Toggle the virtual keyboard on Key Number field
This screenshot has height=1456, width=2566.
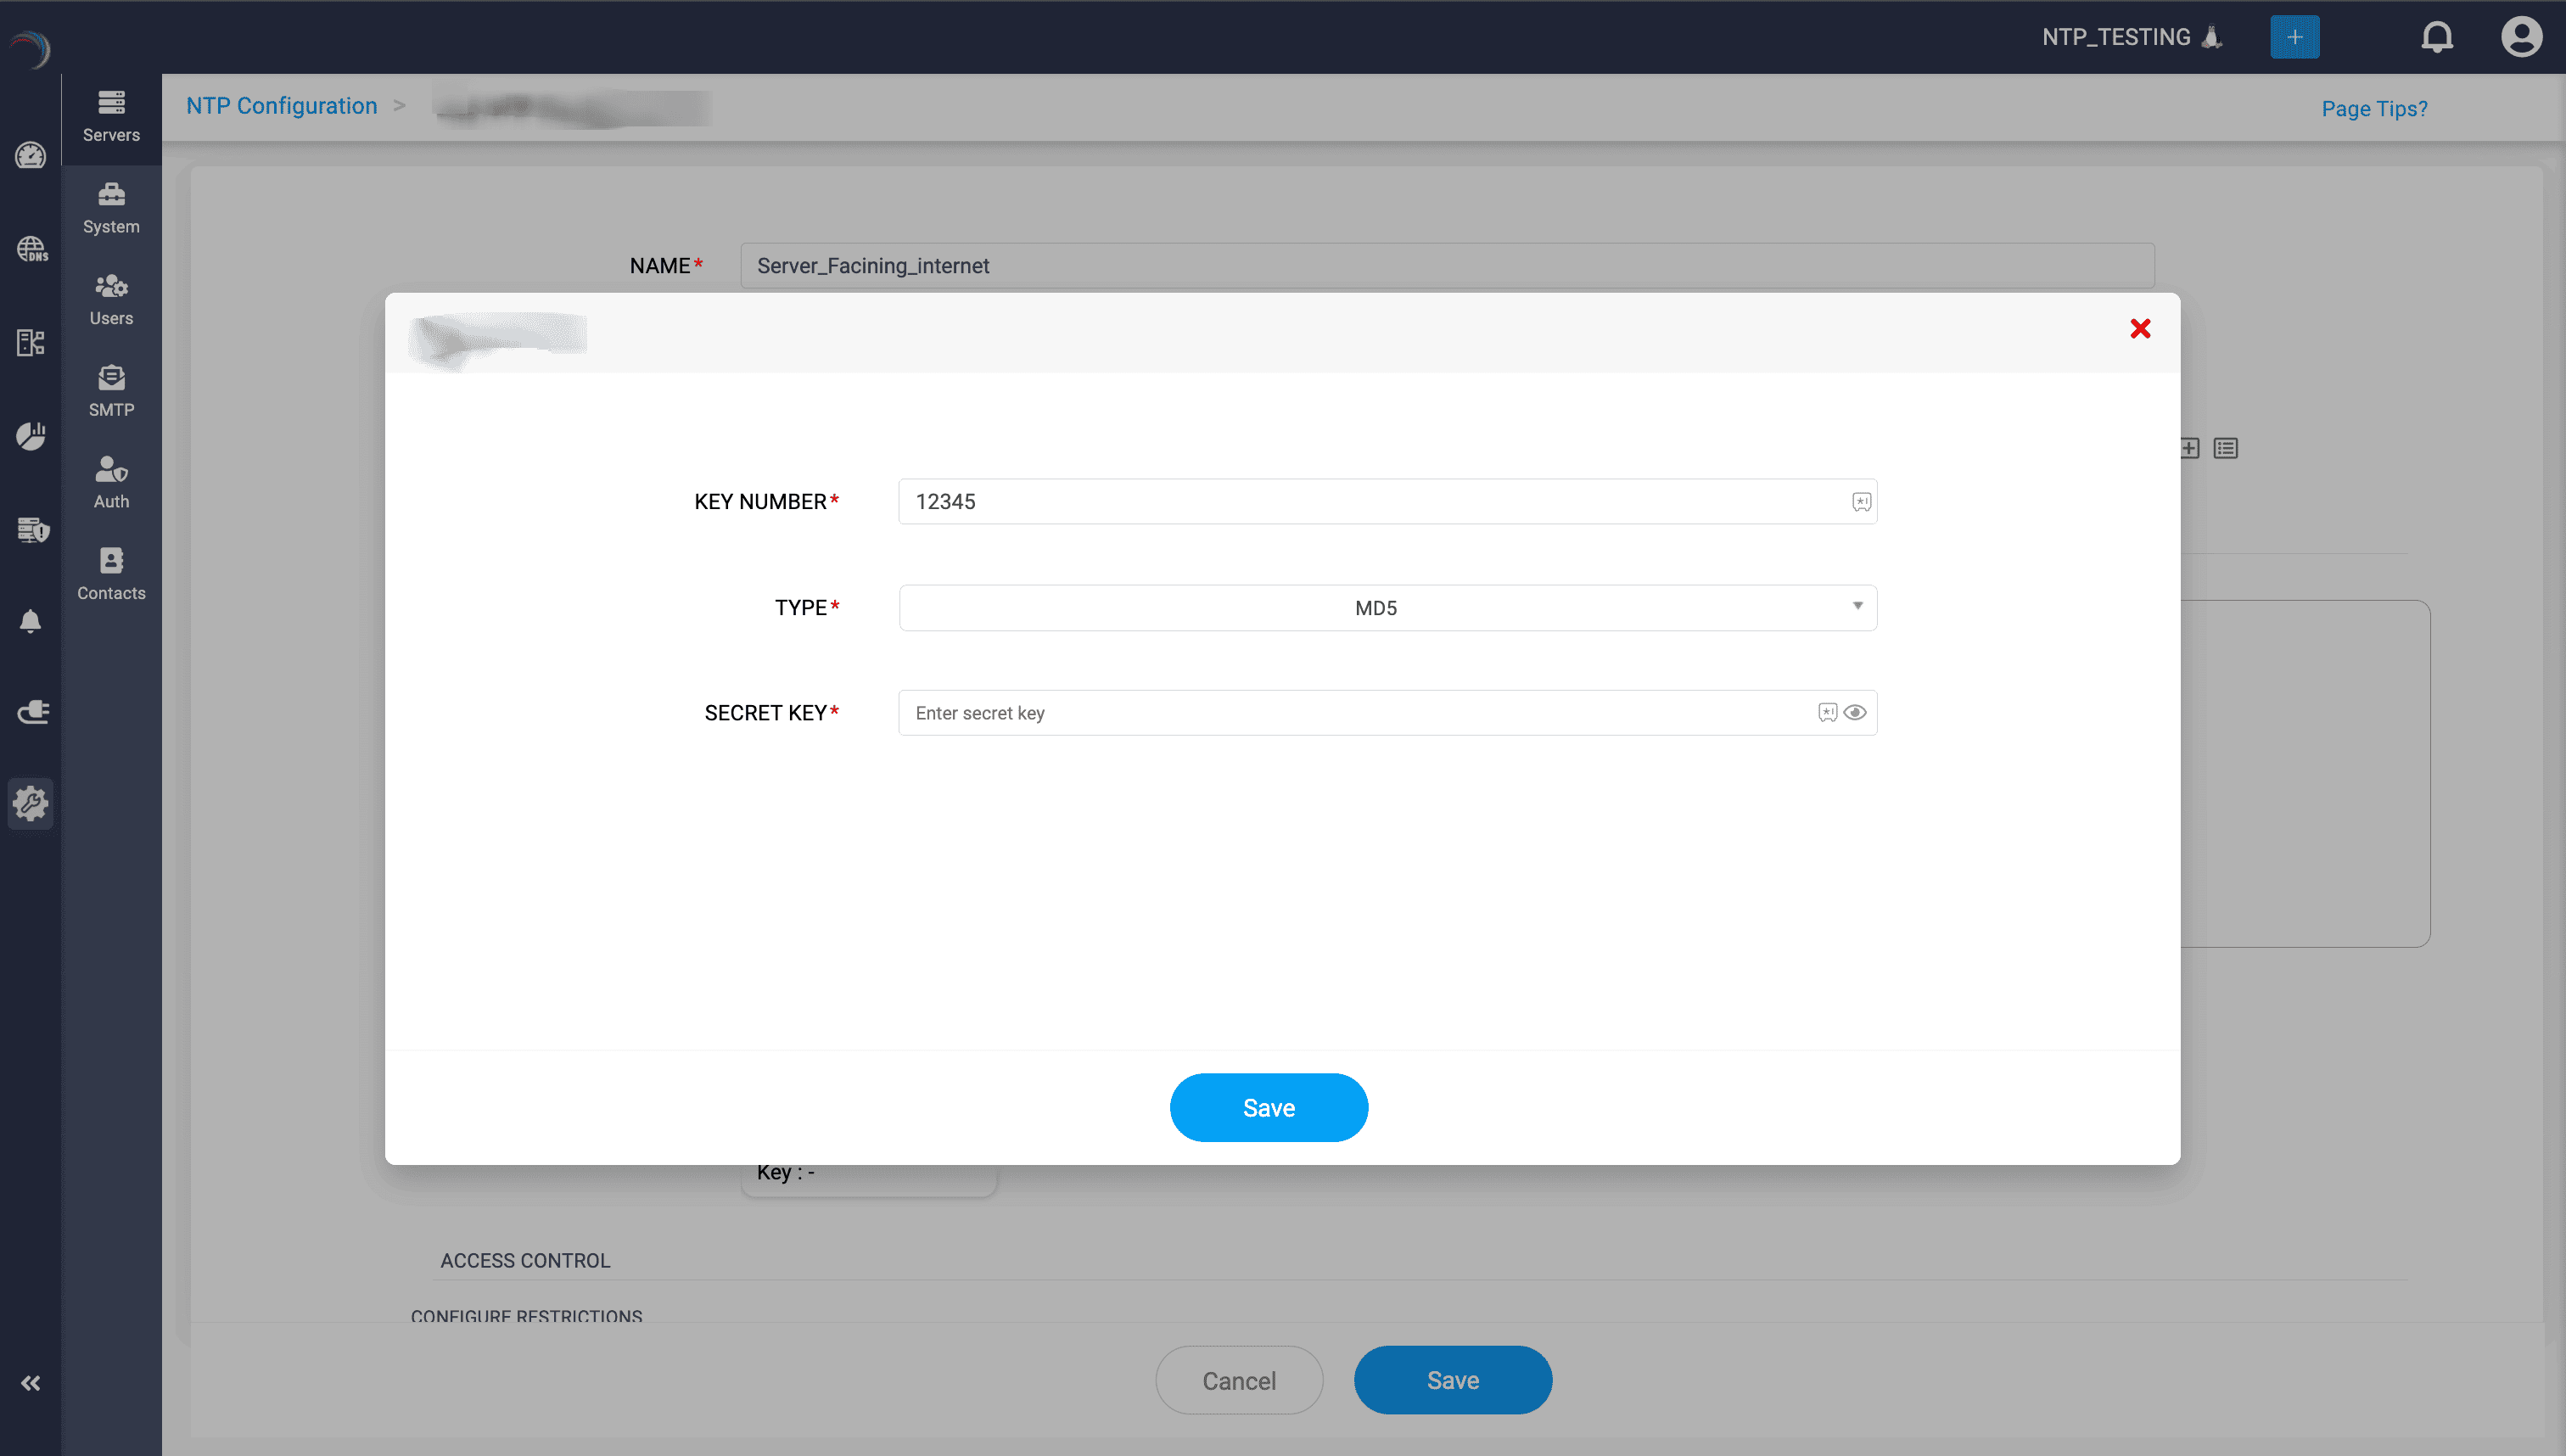point(1861,501)
